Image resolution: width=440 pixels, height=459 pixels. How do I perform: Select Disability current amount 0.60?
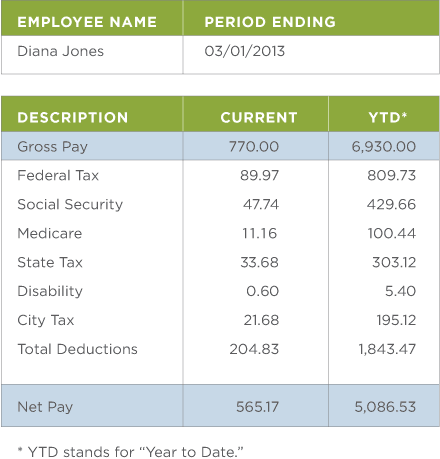coord(262,291)
